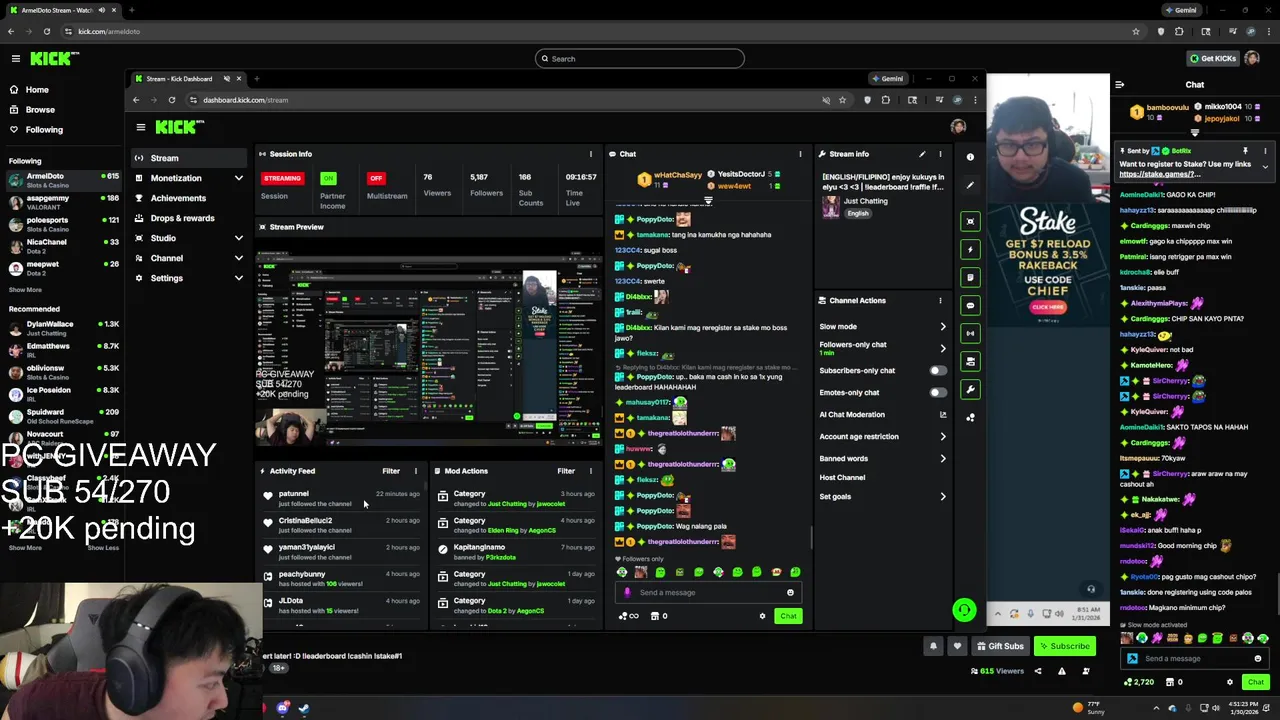The height and width of the screenshot is (720, 1280).
Task: Show hidden system tray icons chevron
Action: pos(1157,708)
